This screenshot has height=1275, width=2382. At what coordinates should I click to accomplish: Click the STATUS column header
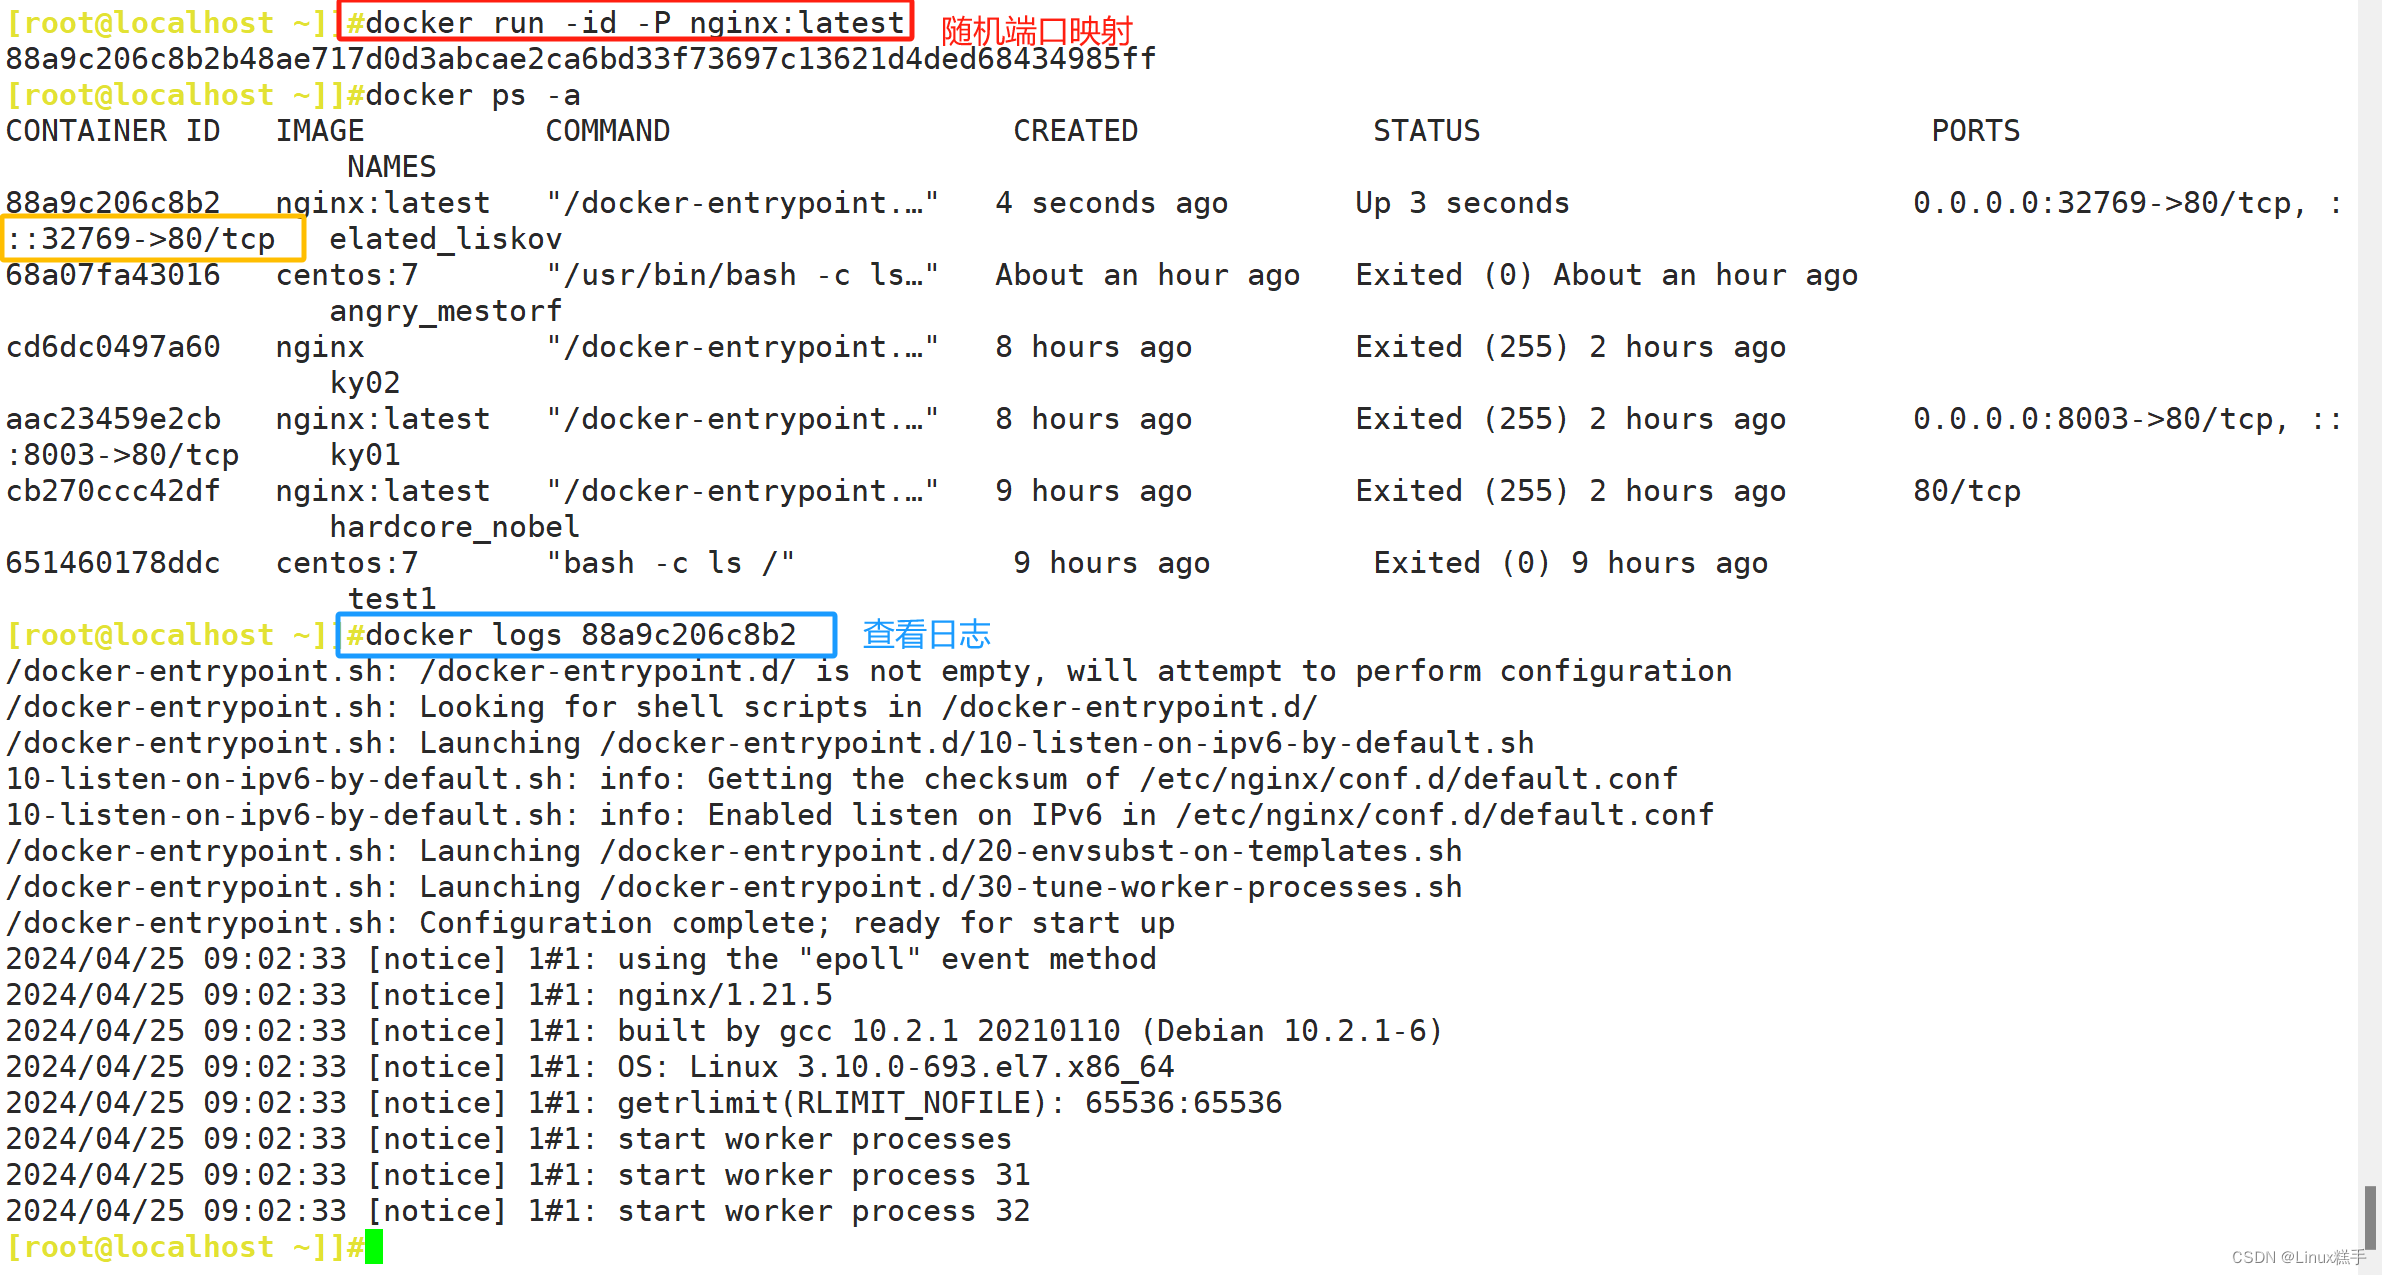tap(1426, 131)
